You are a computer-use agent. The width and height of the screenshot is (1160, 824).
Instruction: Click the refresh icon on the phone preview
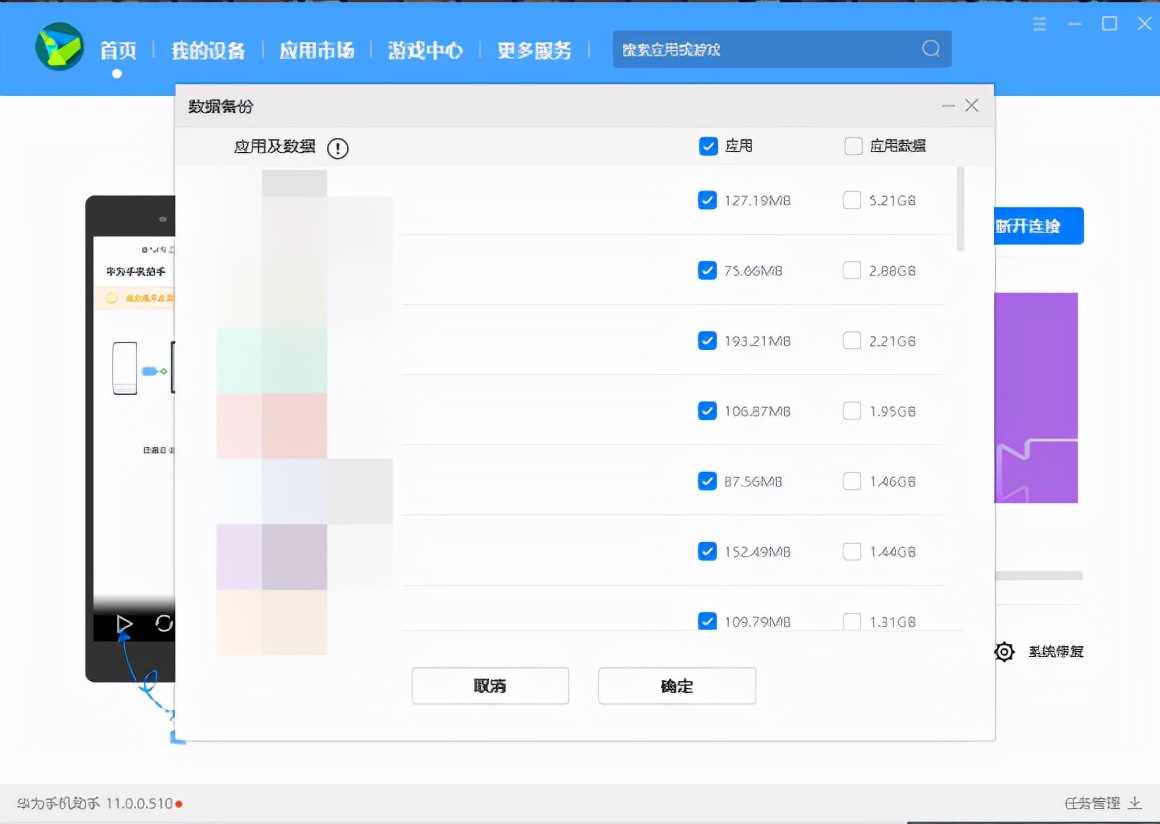[x=162, y=623]
